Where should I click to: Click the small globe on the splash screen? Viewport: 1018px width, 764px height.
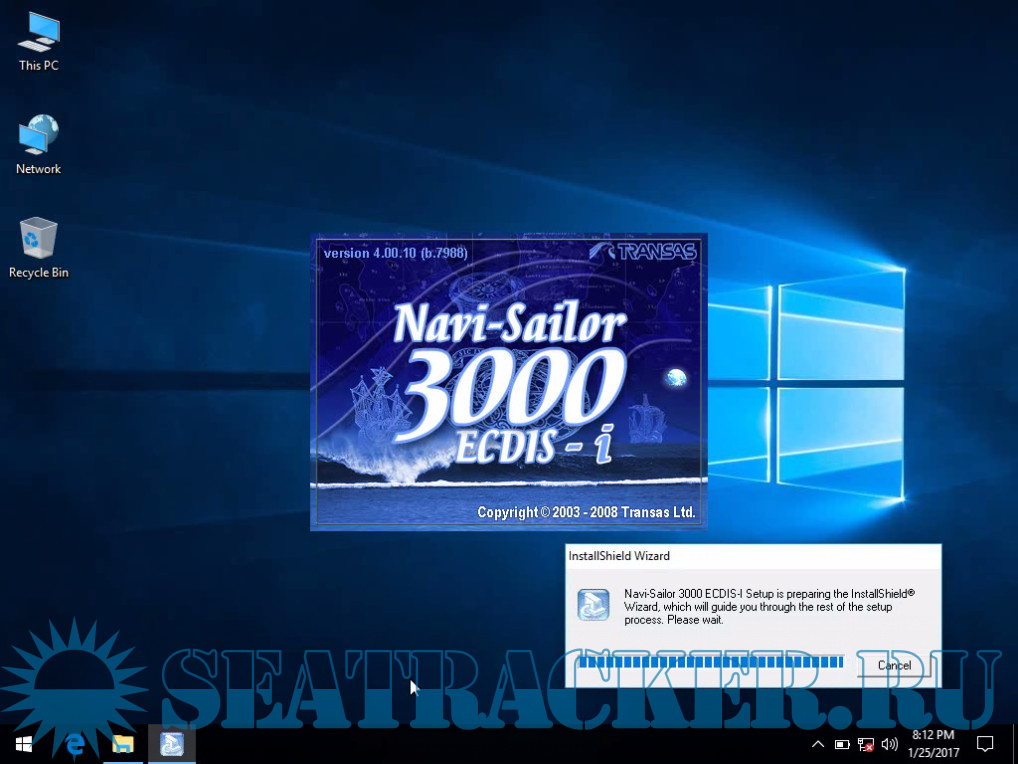coord(675,378)
